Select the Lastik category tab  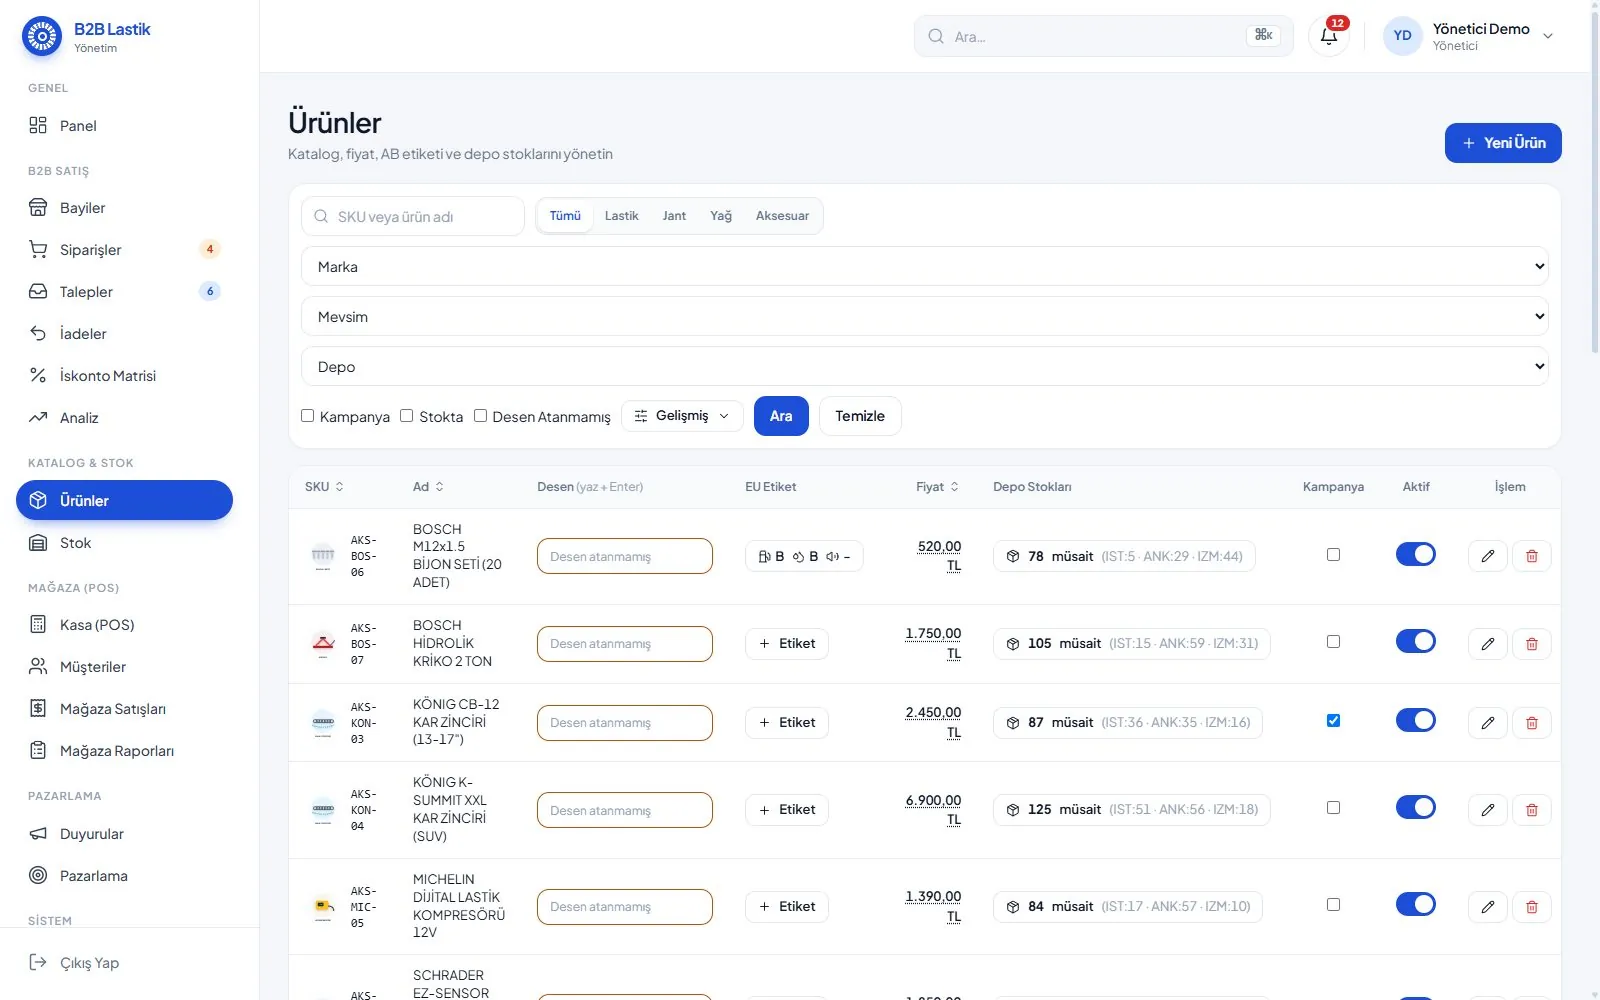coord(621,216)
